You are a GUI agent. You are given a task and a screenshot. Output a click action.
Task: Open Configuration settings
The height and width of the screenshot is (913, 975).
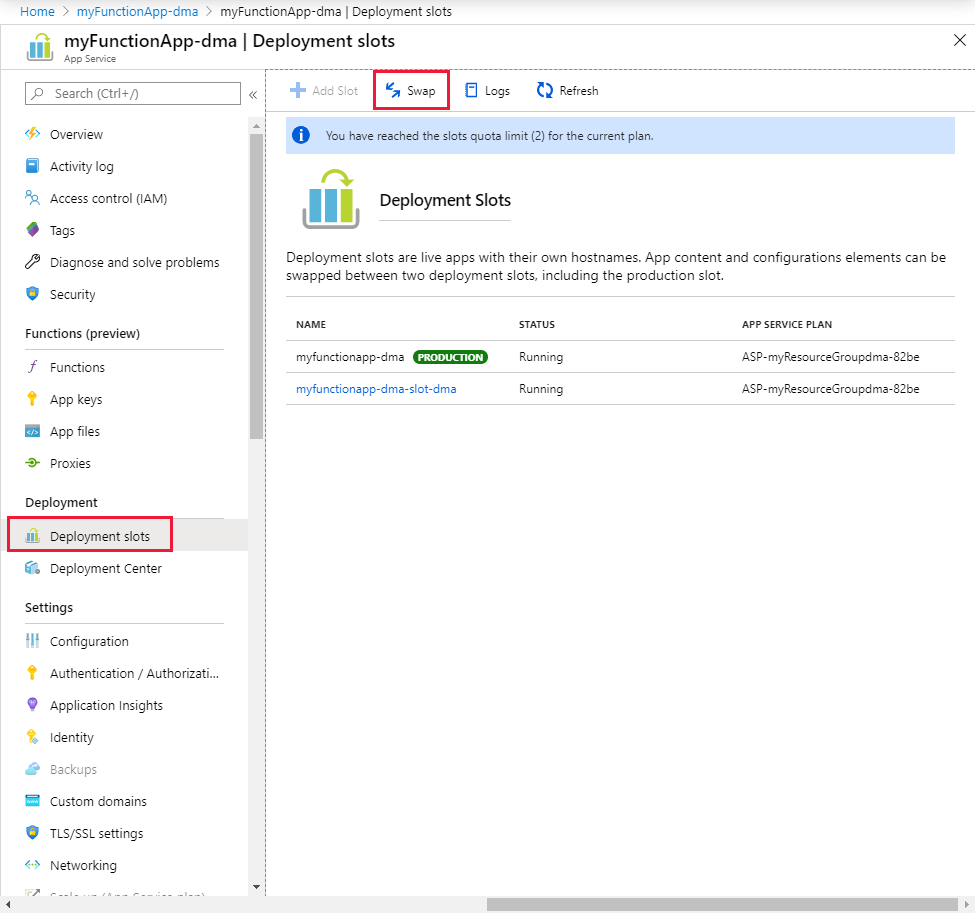pos(89,641)
